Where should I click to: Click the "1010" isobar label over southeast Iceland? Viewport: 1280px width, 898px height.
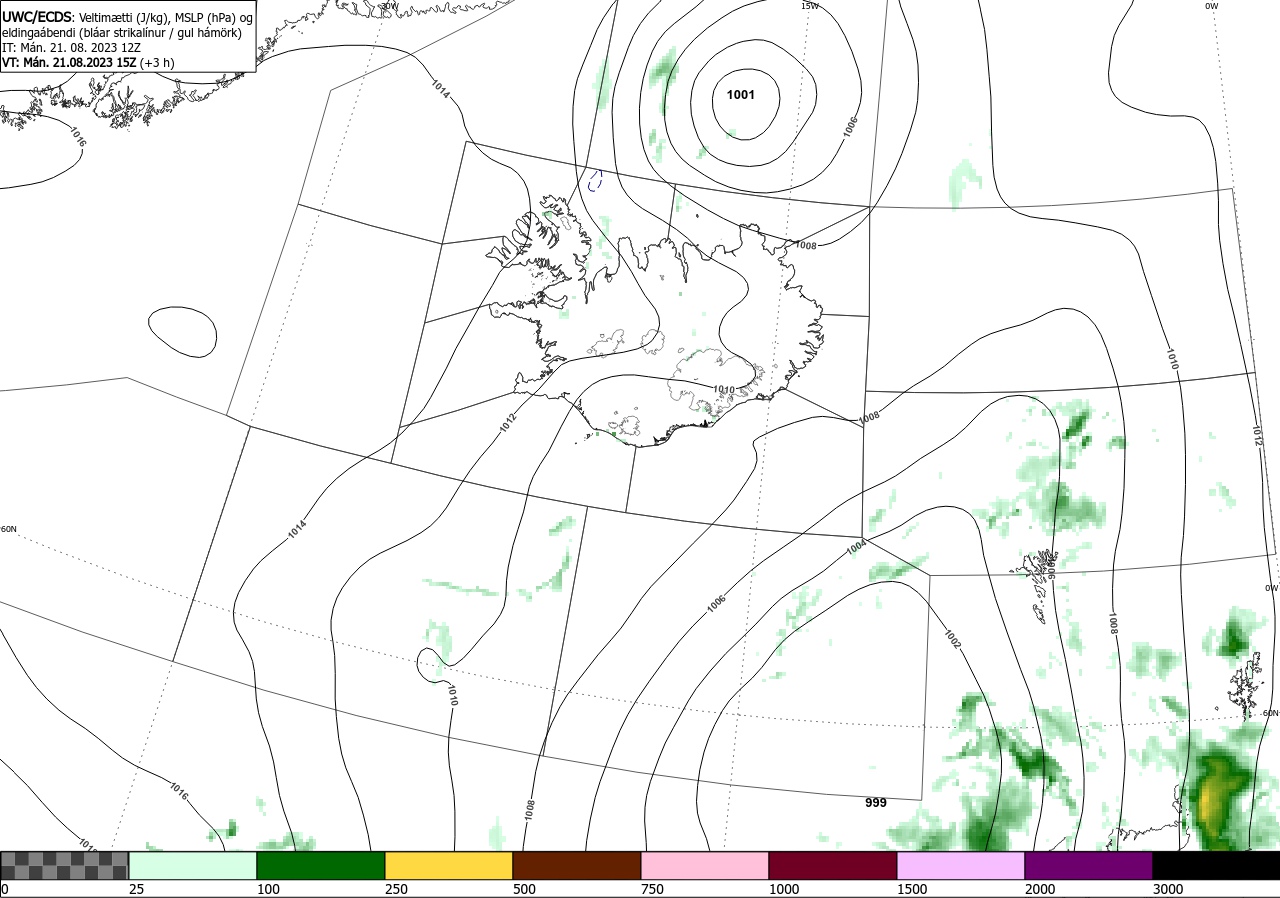coord(724,389)
